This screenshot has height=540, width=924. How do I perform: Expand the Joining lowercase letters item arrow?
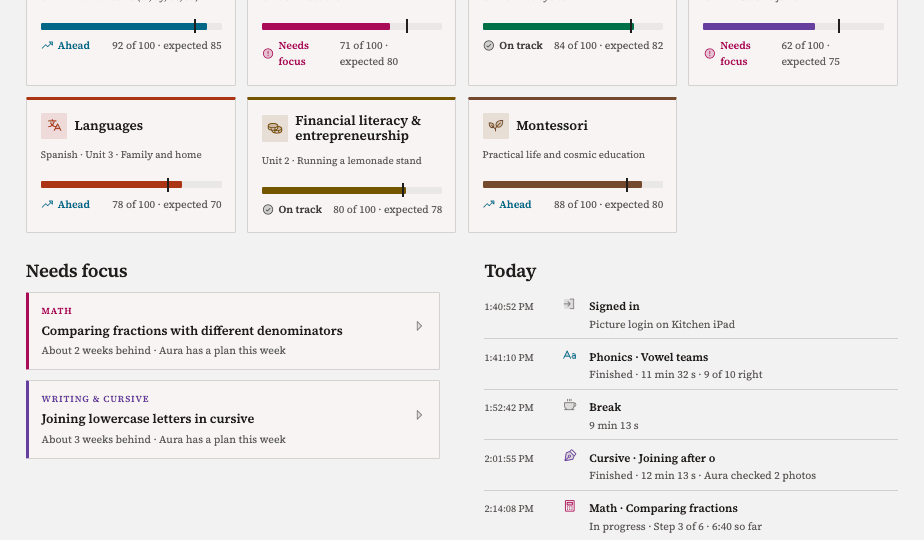pos(419,415)
